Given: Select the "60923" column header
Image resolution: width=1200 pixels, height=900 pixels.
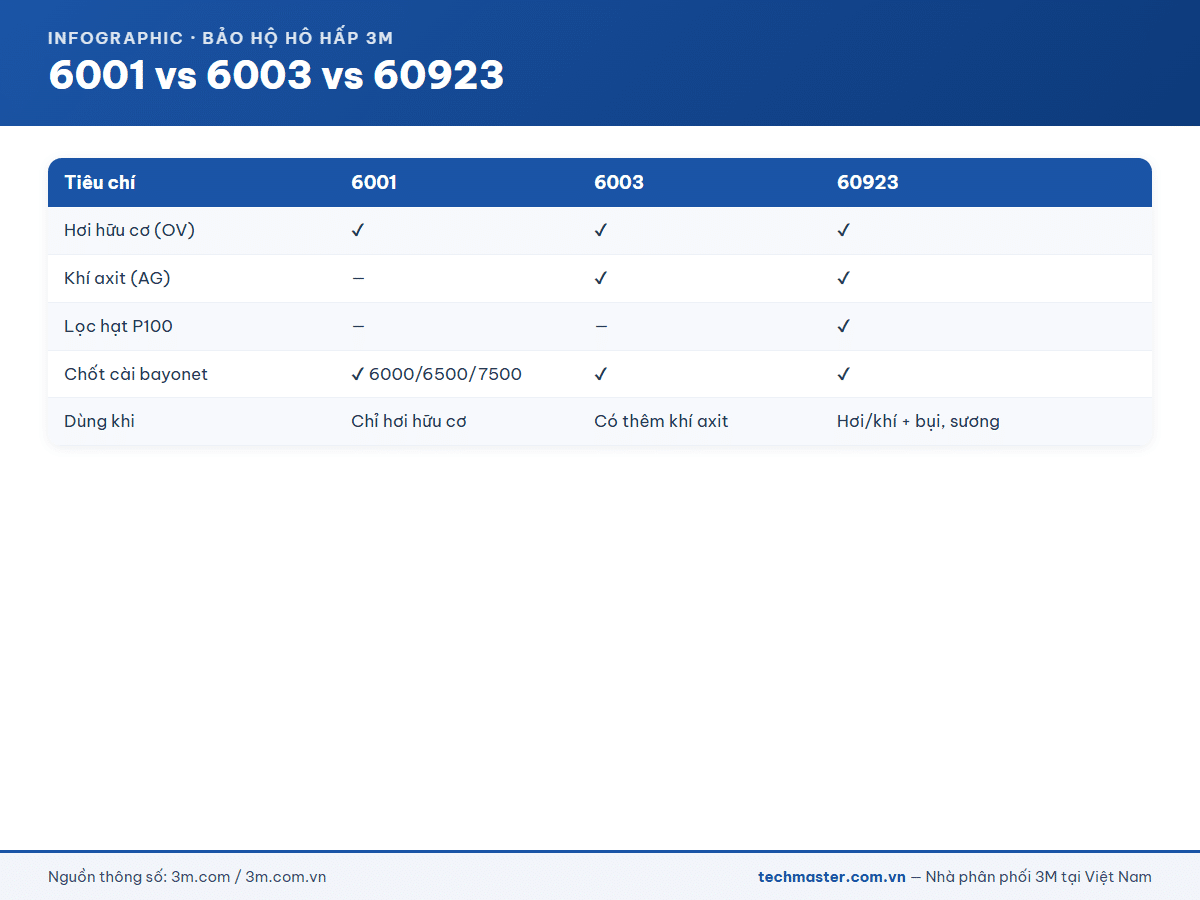Looking at the screenshot, I should coord(868,183).
